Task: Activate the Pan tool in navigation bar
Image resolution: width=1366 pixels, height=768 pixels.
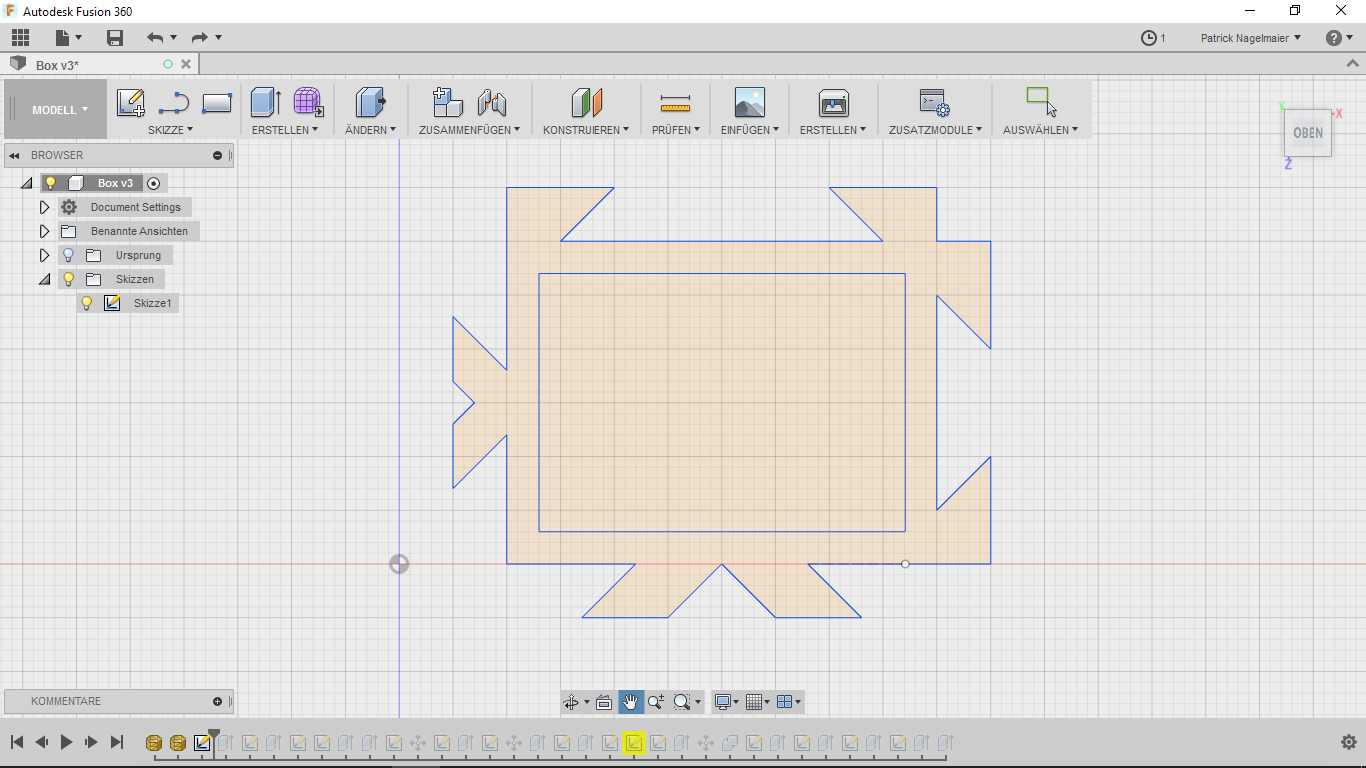Action: [x=630, y=702]
